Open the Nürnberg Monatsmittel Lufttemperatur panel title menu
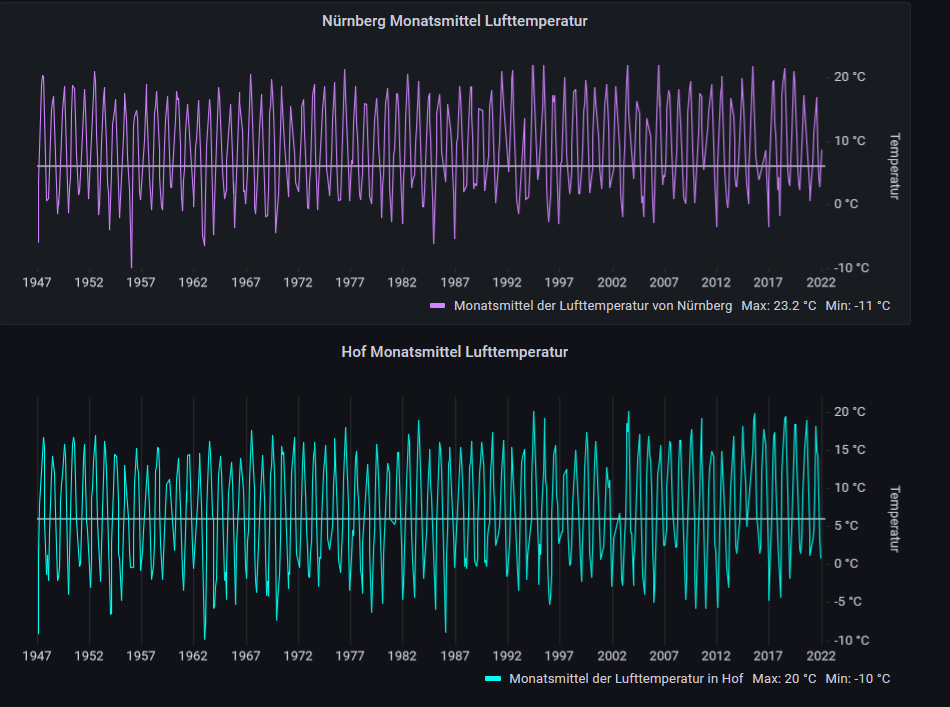950x707 pixels. coord(454,21)
